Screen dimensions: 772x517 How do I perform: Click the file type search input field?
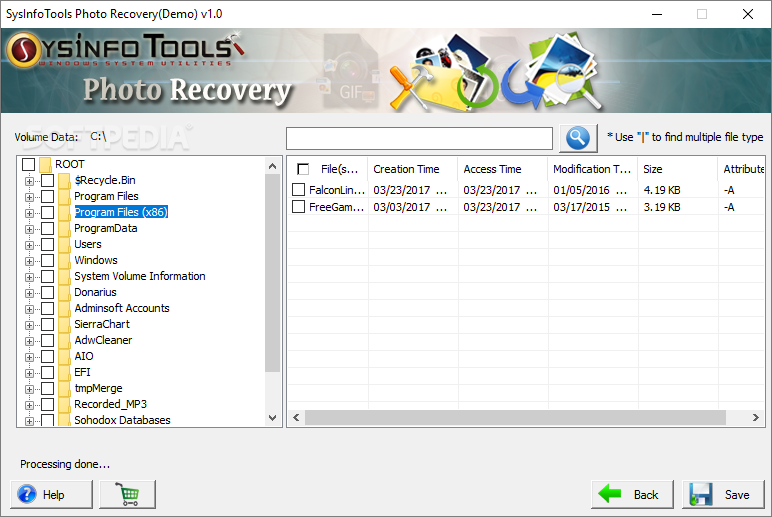click(419, 138)
